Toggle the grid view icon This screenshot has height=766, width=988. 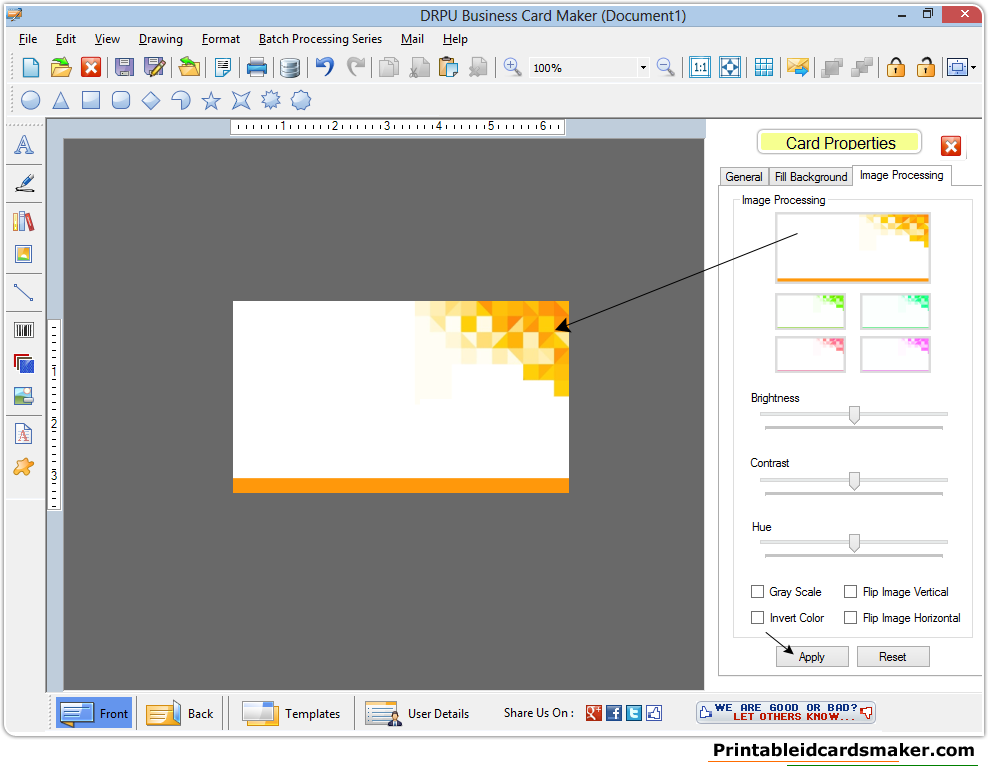[764, 67]
